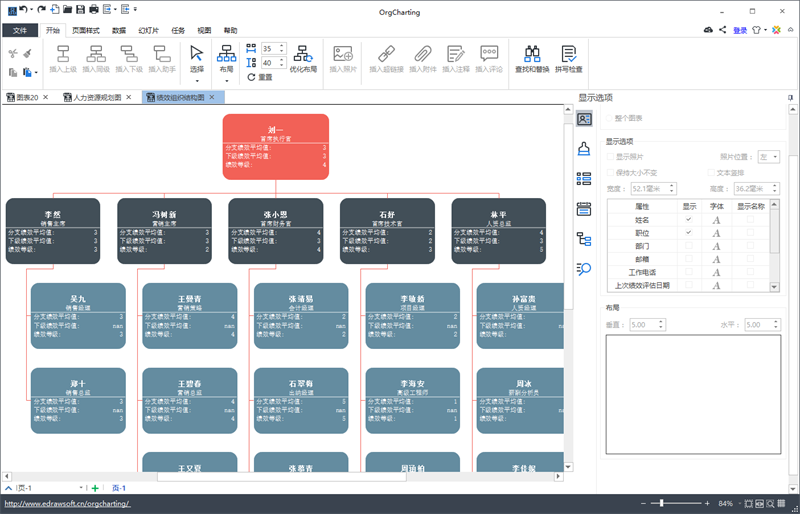
Task: Check the 文本竖排 checkbox
Action: click(711, 173)
